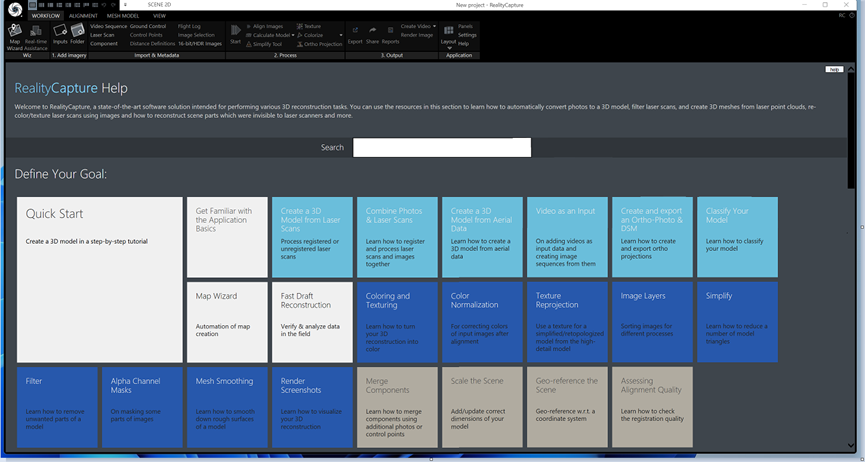Click the help circle icon beside RC
865x462 pixels.
pyautogui.click(x=852, y=15)
